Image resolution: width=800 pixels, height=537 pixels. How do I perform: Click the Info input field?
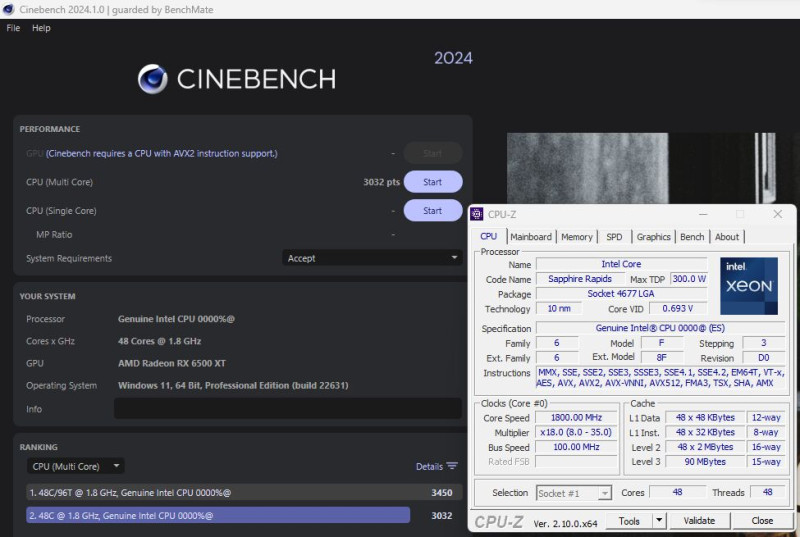[288, 408]
